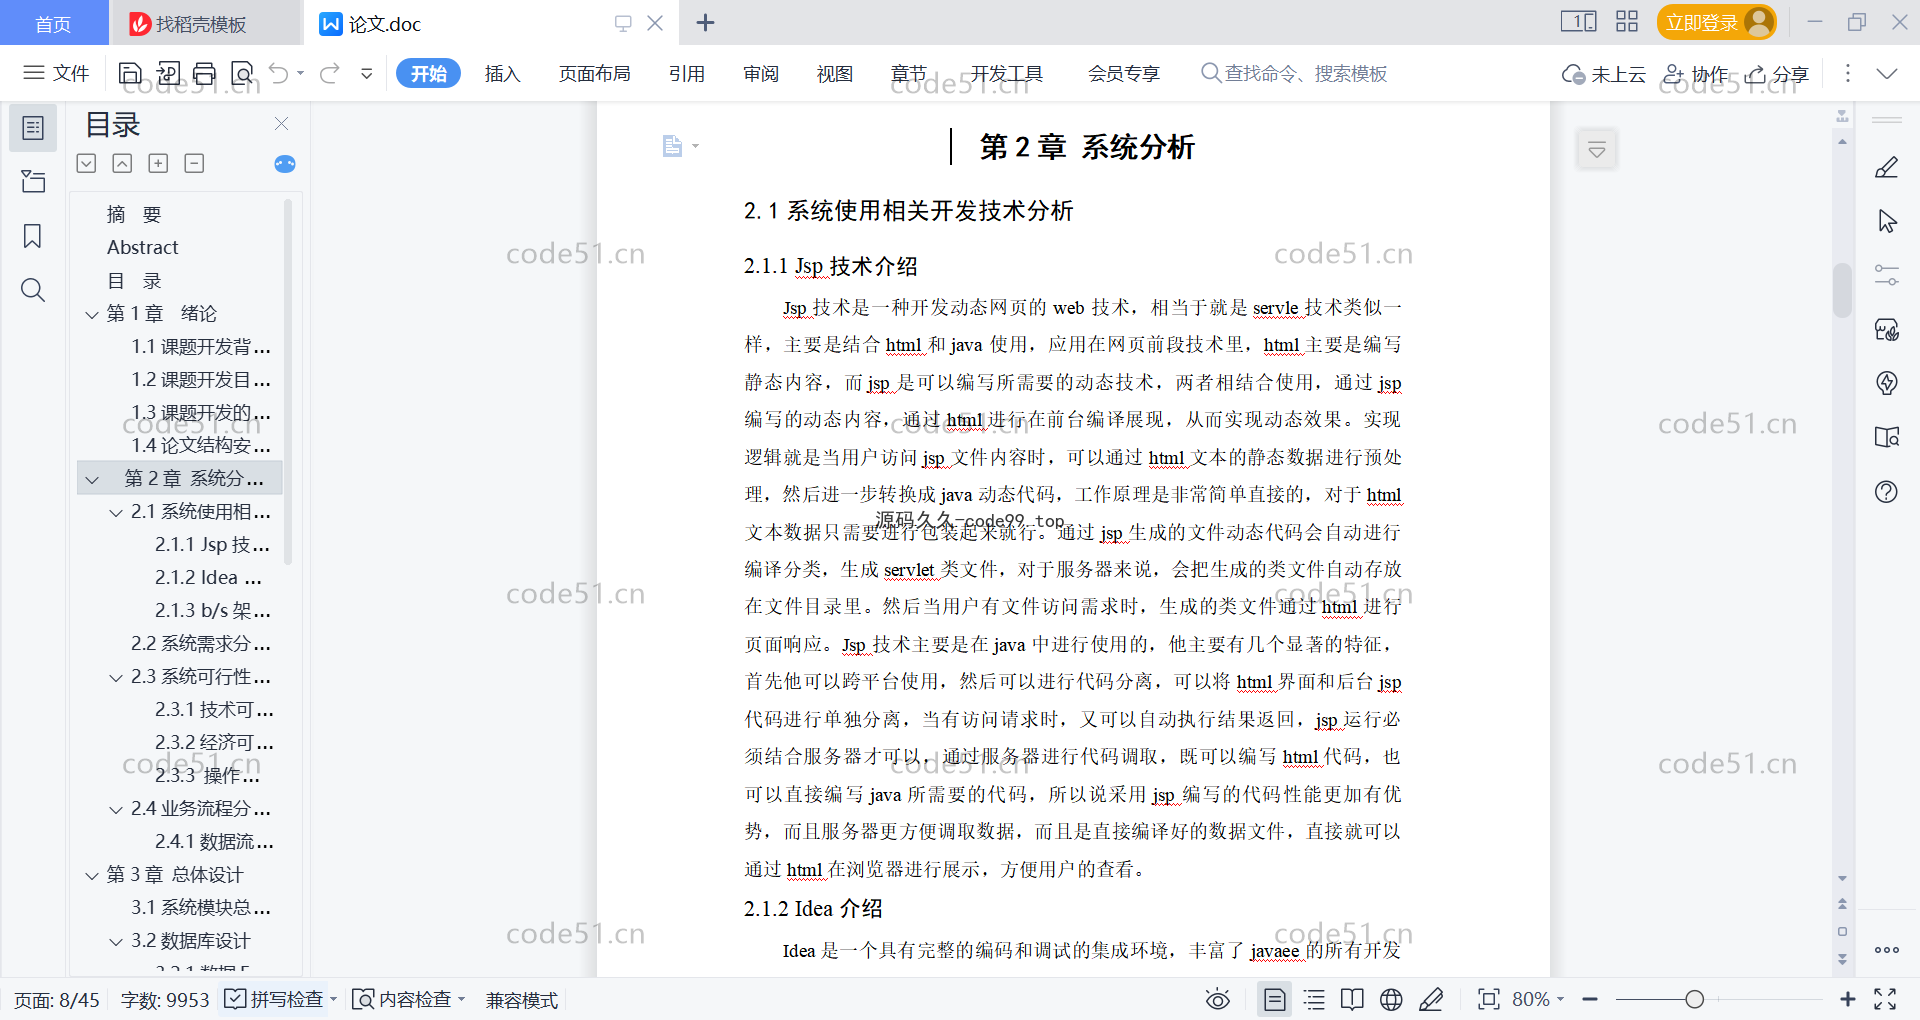This screenshot has width=1920, height=1020.
Task: Collapse the ribbon with the chevron
Action: tap(1887, 74)
